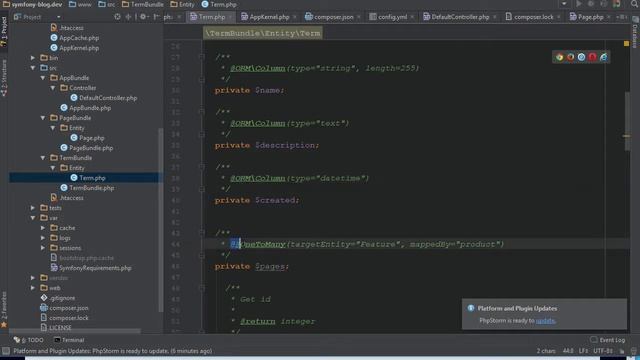Click the editor vertical scrollbar
The width and height of the screenshot is (640, 360).
pyautogui.click(x=627, y=121)
